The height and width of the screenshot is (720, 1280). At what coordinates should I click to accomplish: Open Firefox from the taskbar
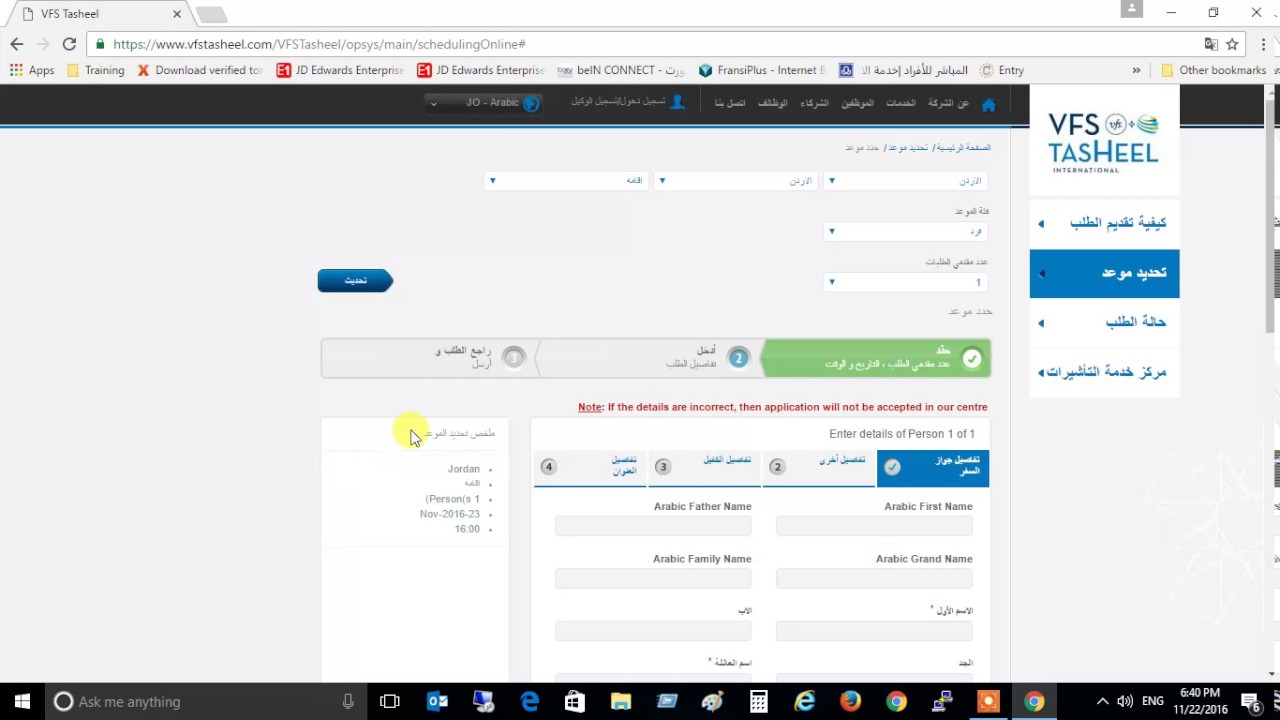[850, 702]
